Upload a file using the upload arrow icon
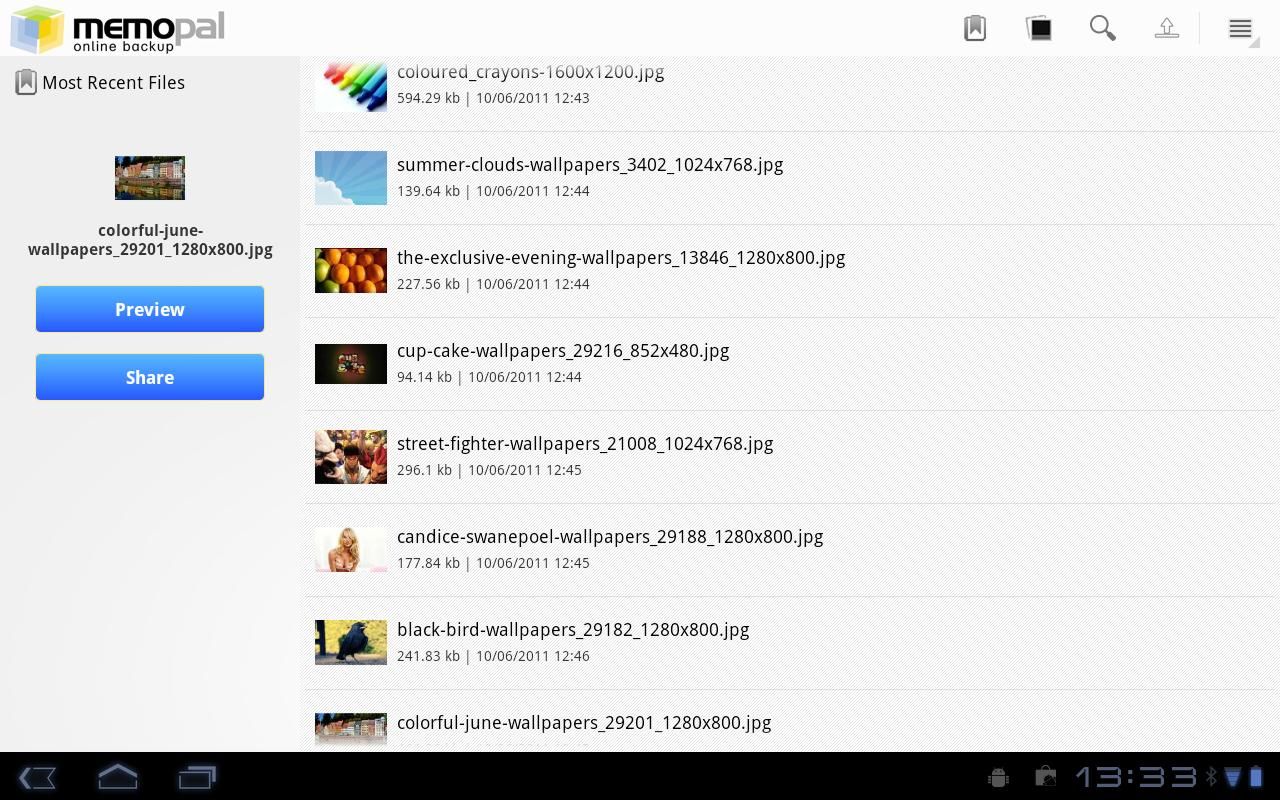 tap(1166, 28)
